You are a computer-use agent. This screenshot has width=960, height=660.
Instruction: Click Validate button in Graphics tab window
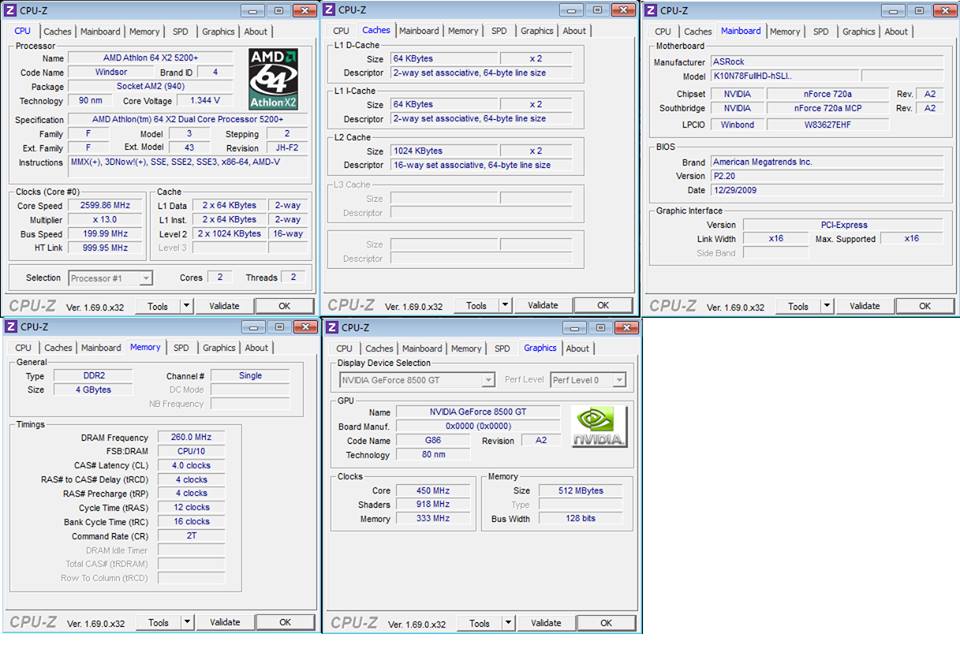(x=546, y=623)
